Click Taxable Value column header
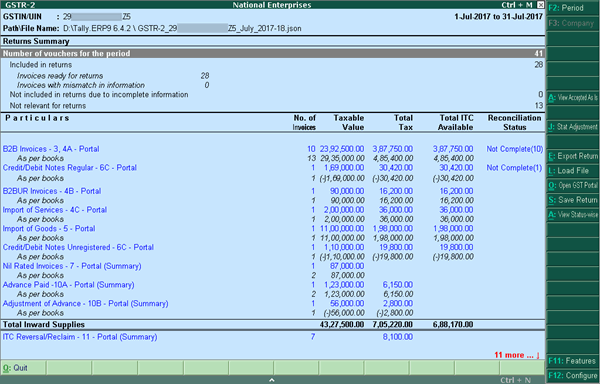The width and height of the screenshot is (600, 384). pyautogui.click(x=349, y=123)
